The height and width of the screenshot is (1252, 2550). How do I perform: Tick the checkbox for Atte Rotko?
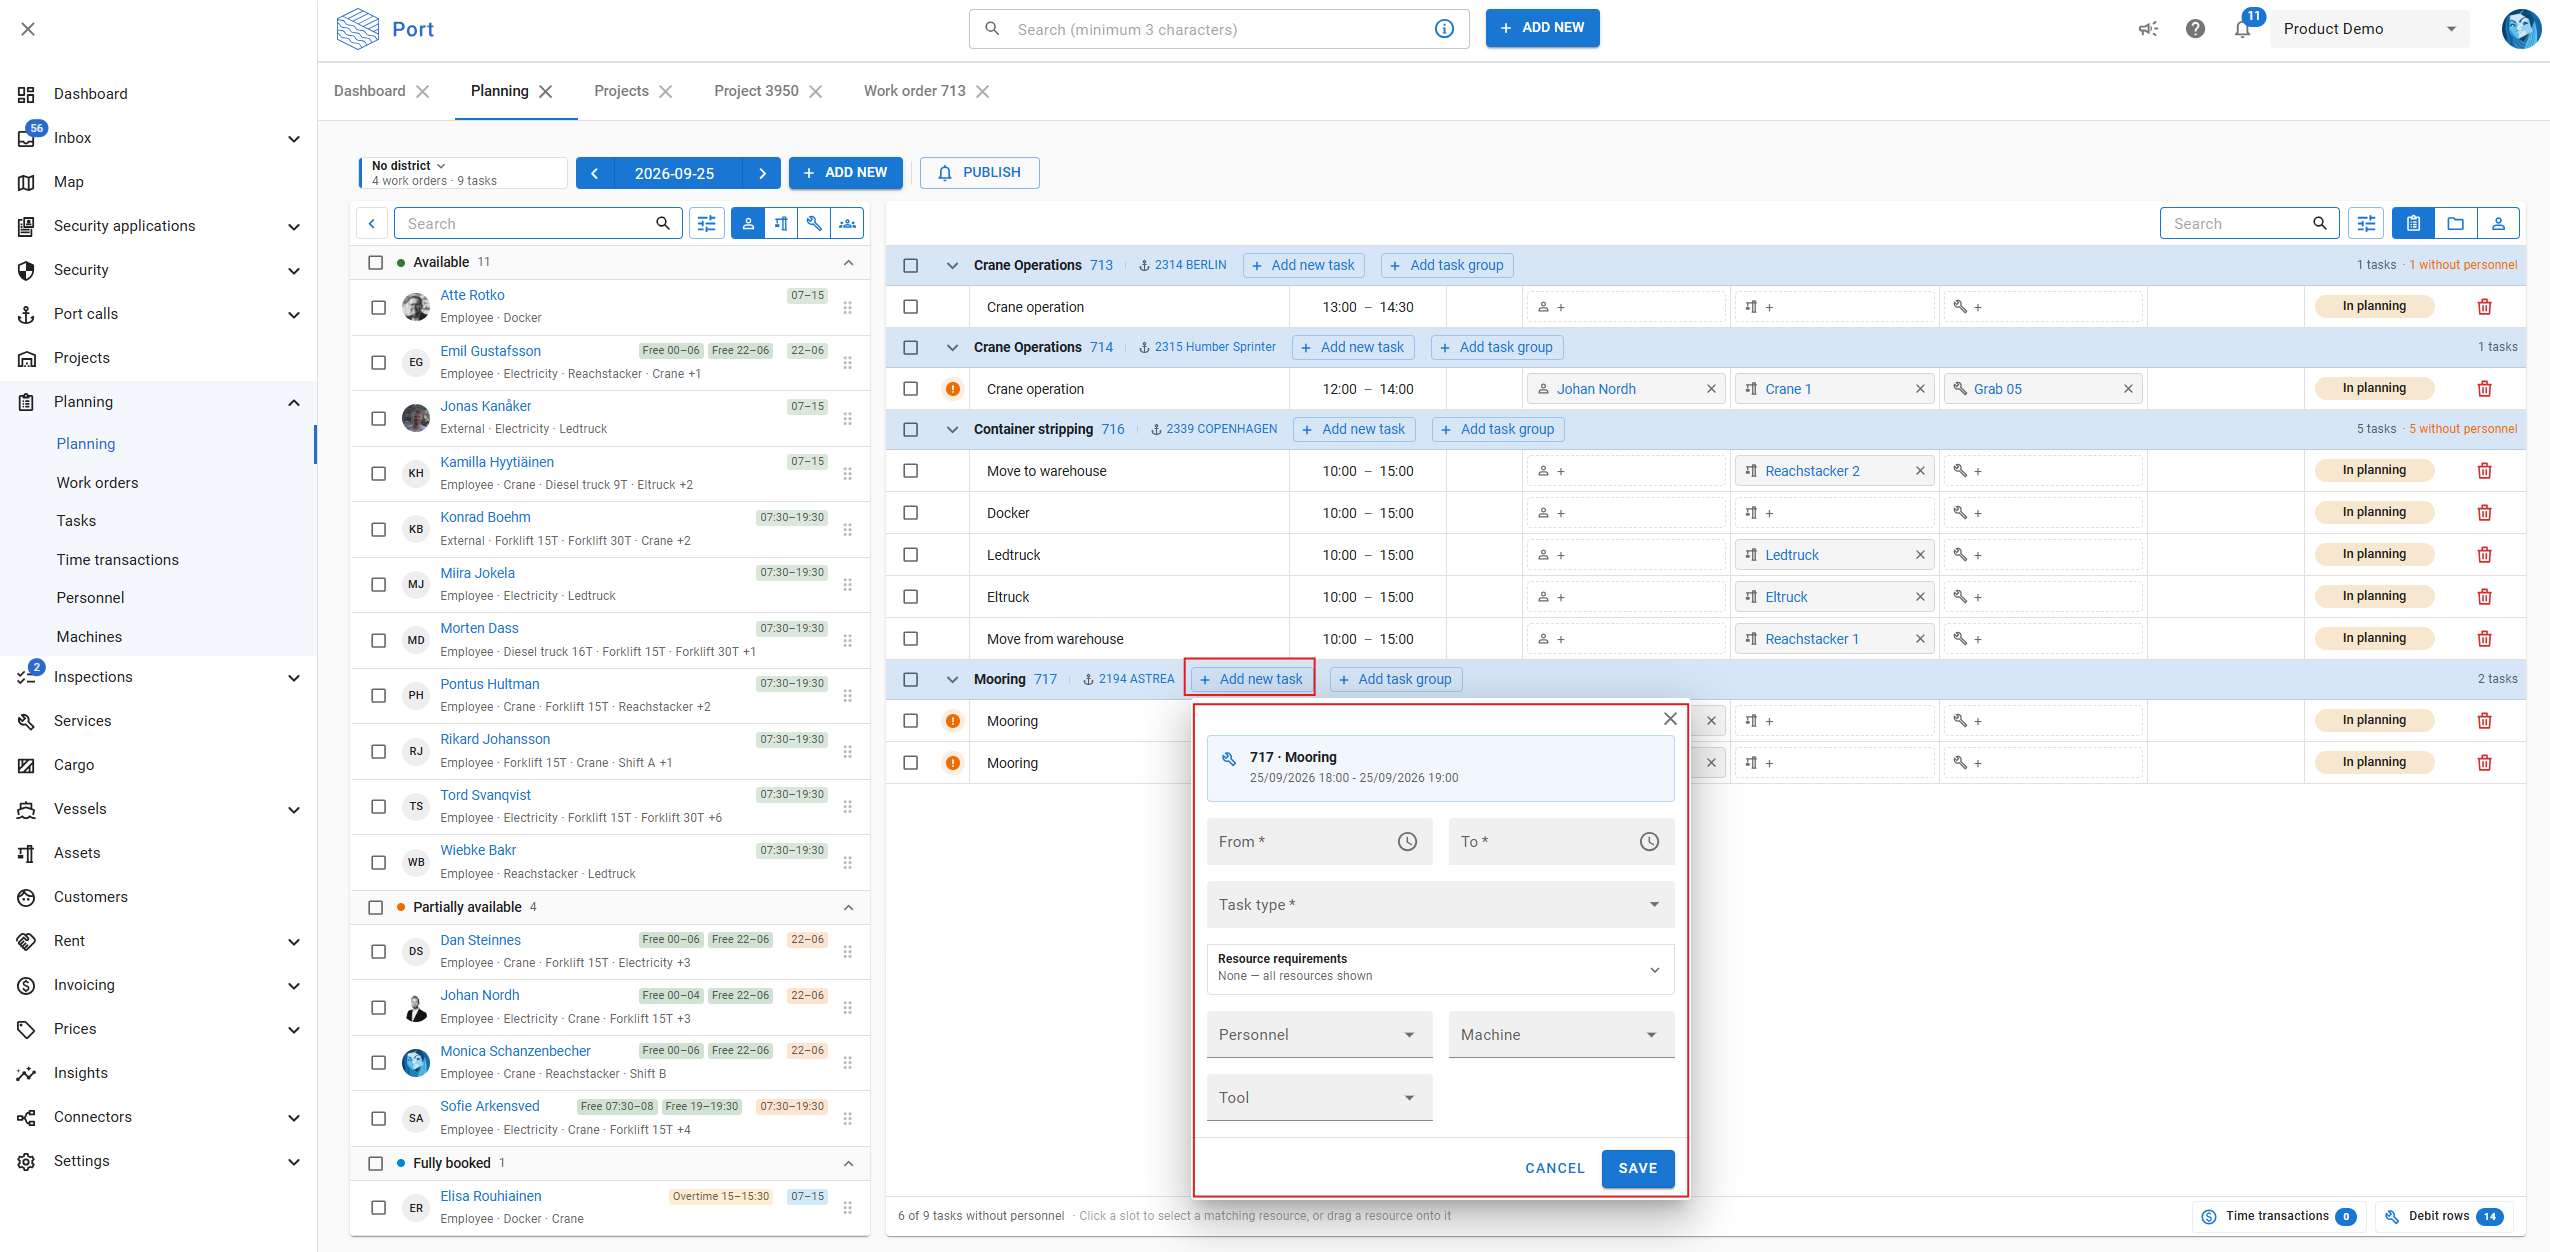point(378,307)
